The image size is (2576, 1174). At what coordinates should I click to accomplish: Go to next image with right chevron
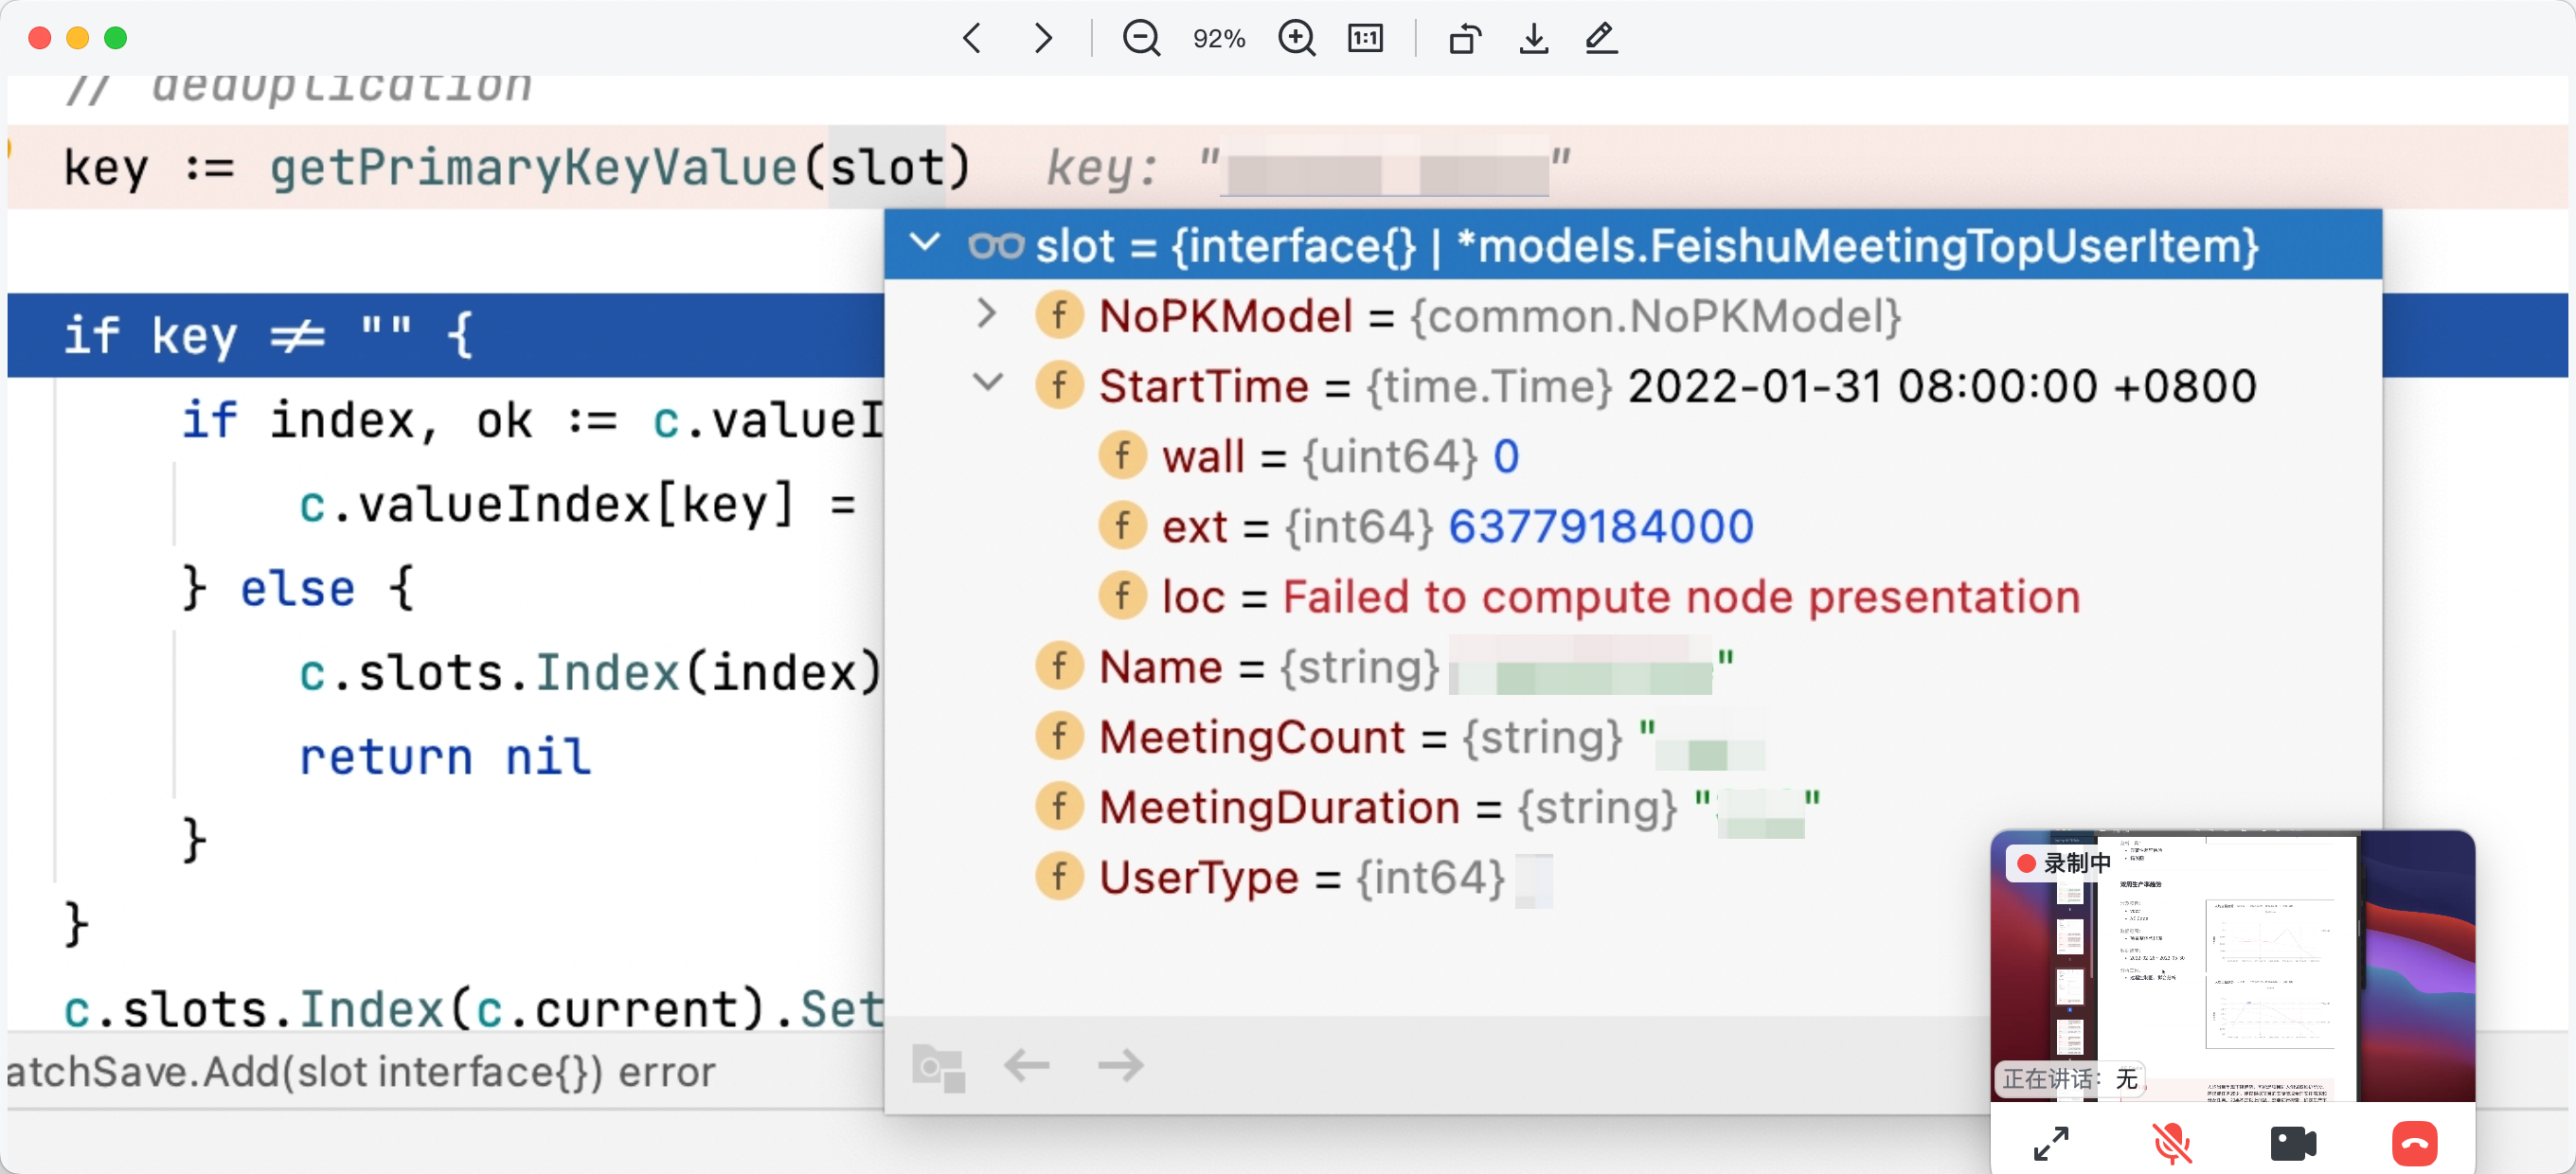1042,38
